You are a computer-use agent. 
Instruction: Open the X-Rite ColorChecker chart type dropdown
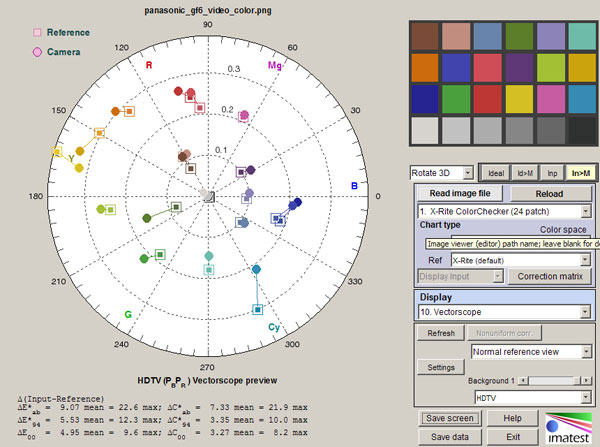504,211
